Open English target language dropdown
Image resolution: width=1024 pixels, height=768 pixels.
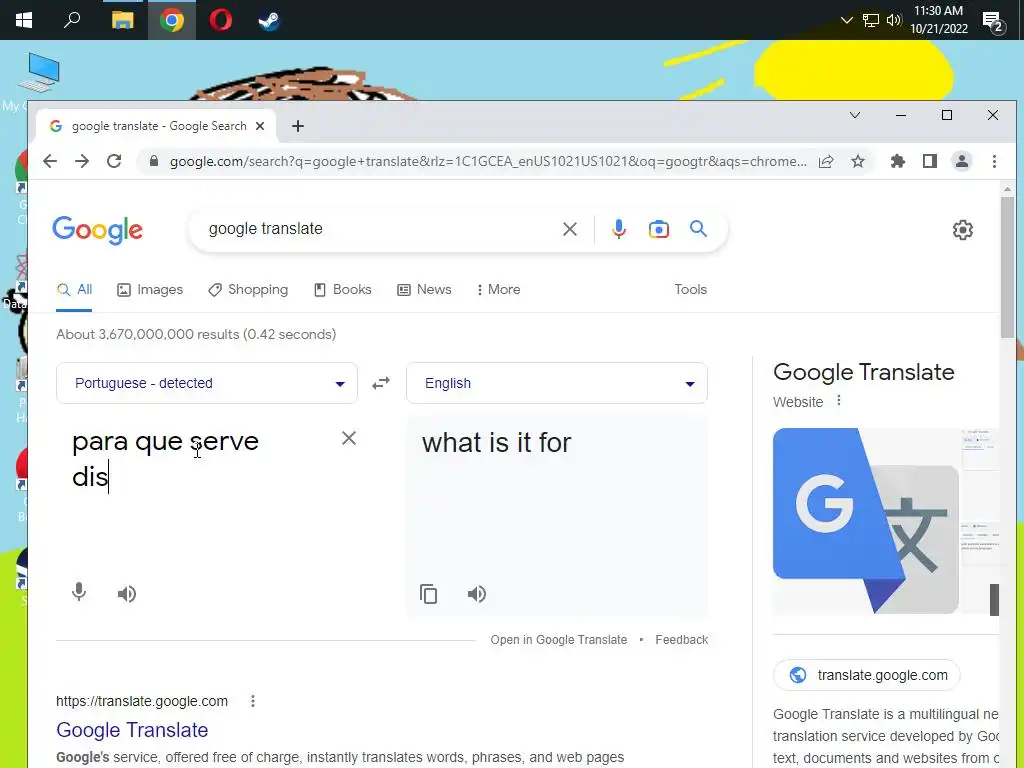(x=556, y=383)
